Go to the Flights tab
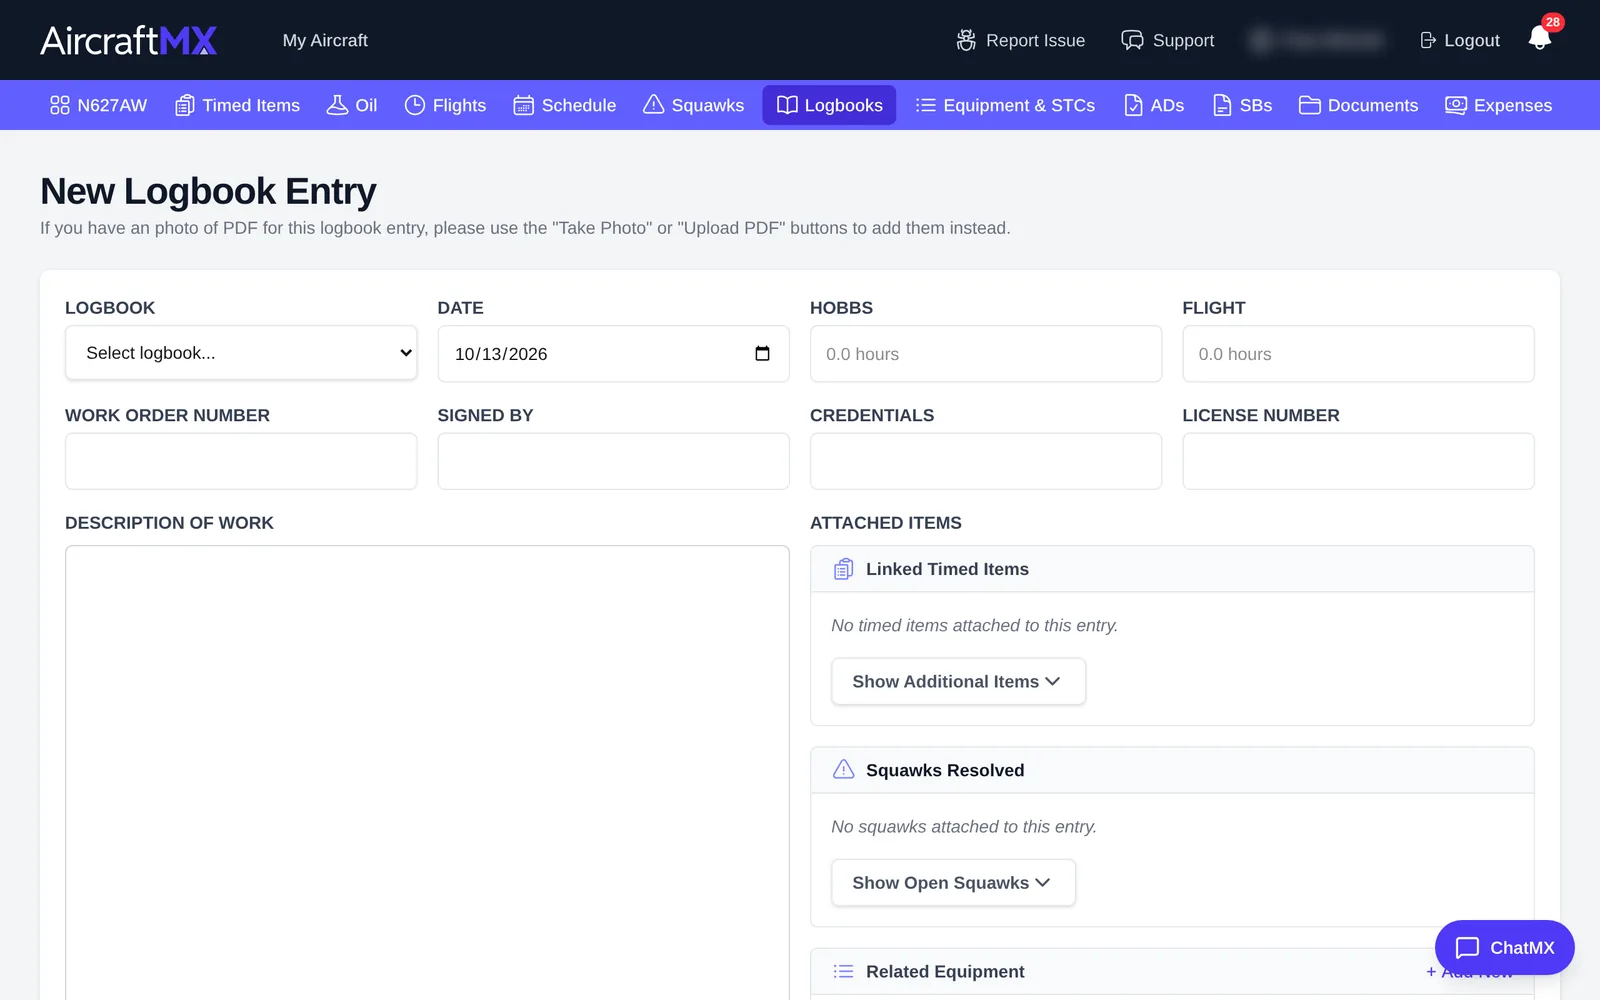Viewport: 1600px width, 1000px height. coord(445,105)
